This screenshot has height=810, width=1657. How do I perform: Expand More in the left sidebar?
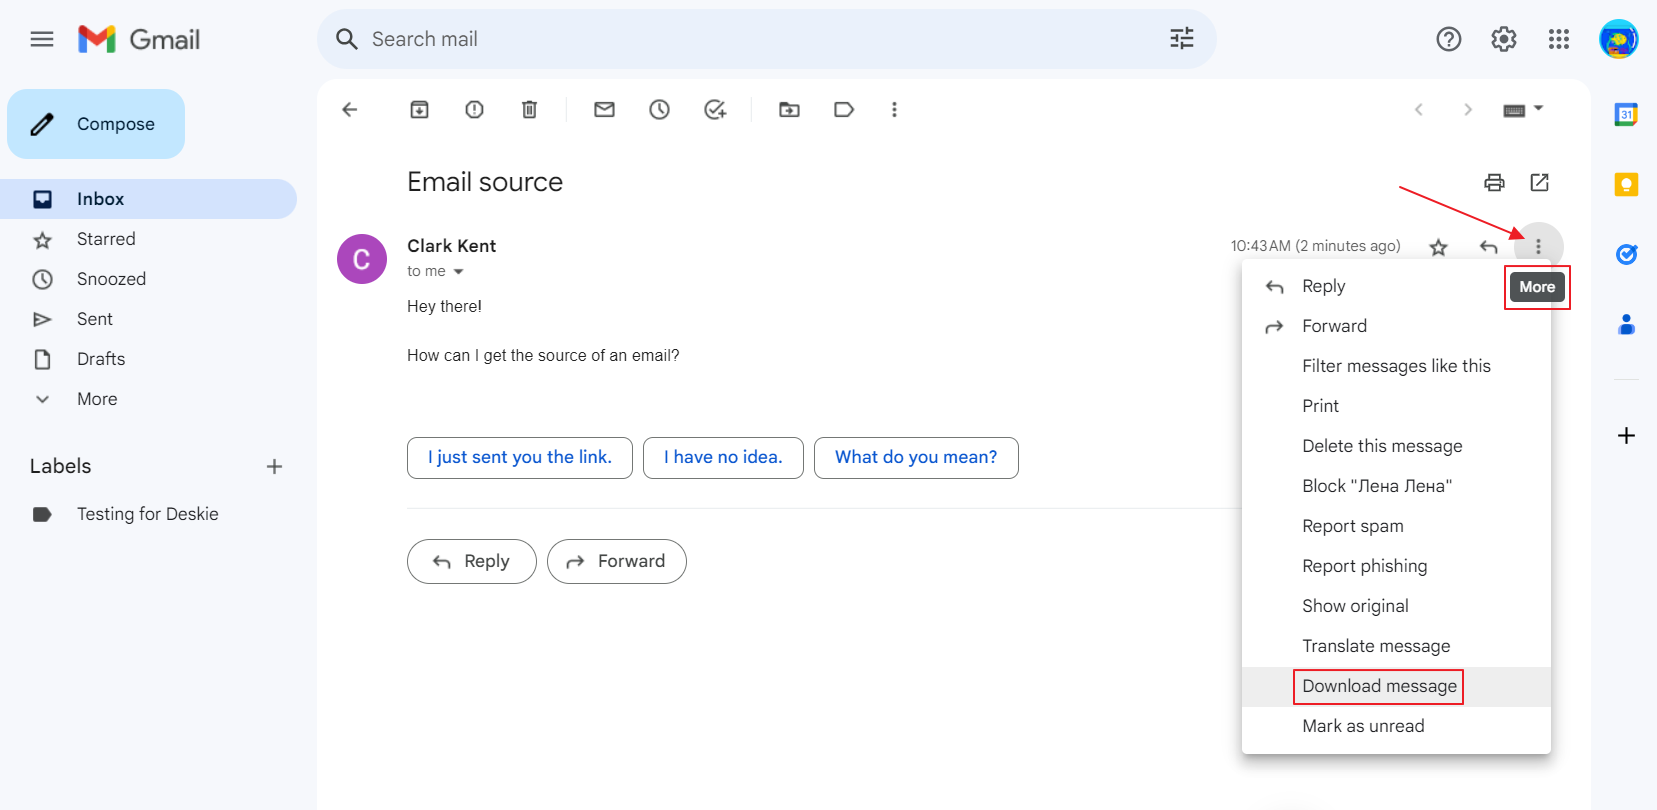click(x=97, y=399)
